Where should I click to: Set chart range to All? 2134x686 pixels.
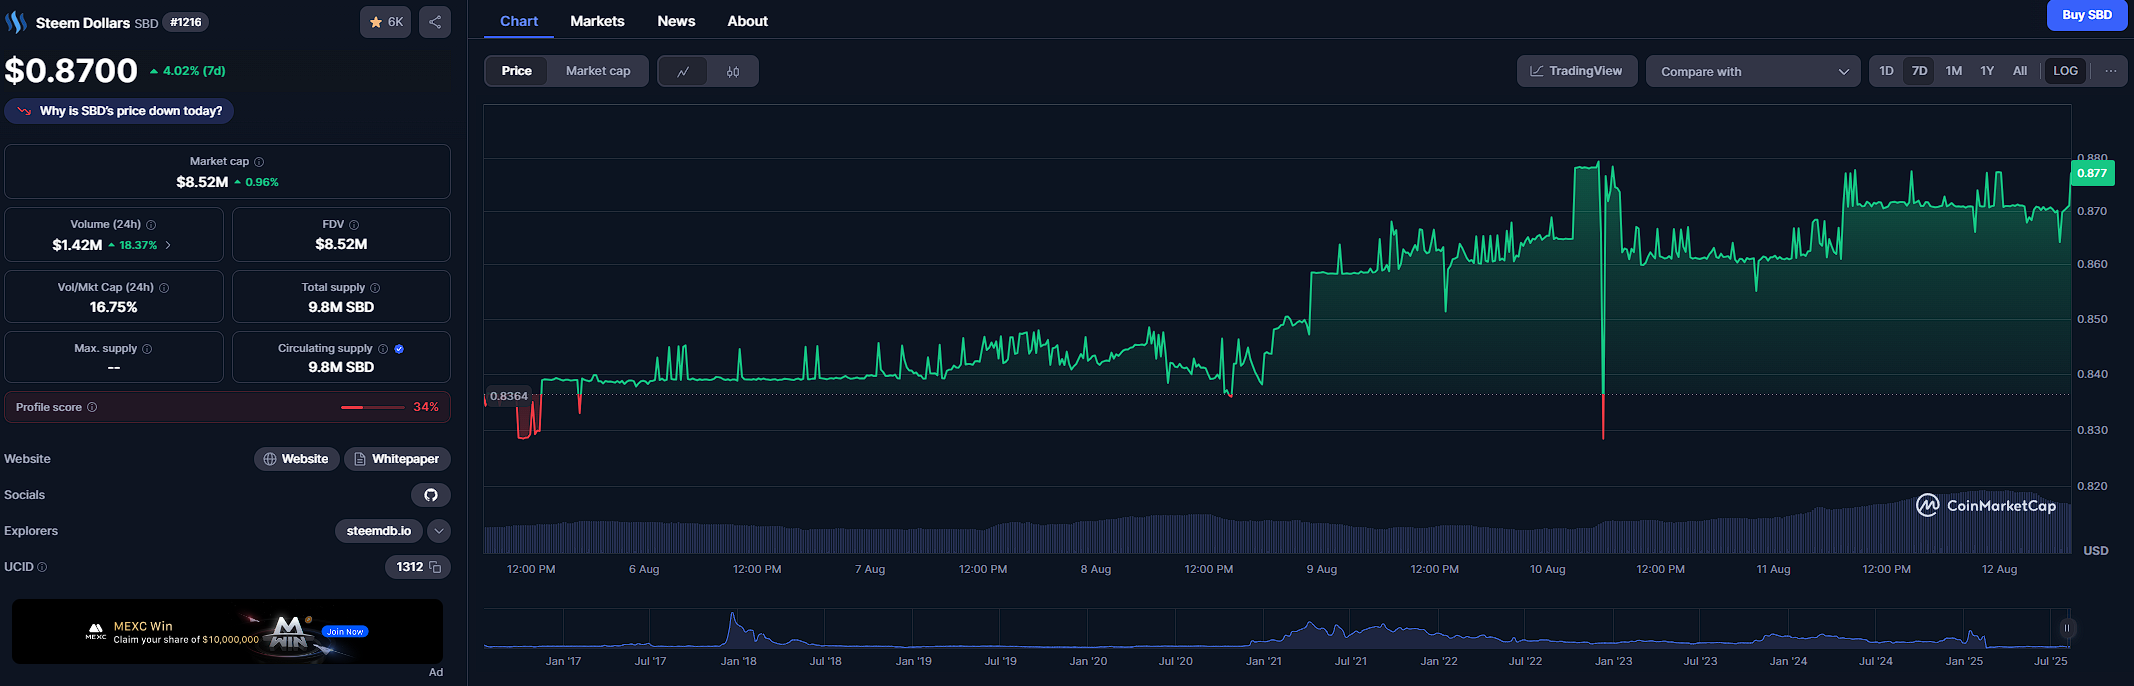coord(2020,71)
